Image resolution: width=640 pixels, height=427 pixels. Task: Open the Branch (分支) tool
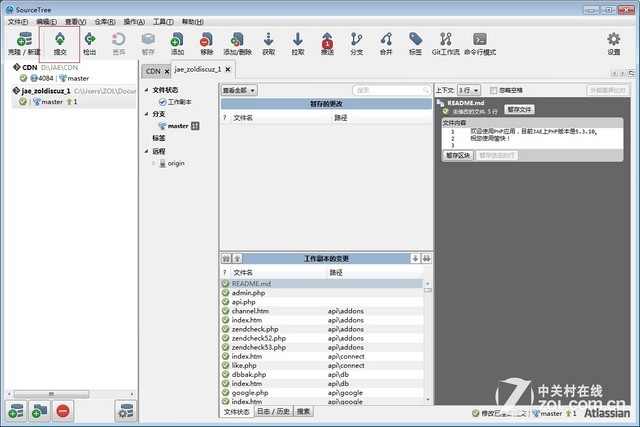tap(356, 42)
